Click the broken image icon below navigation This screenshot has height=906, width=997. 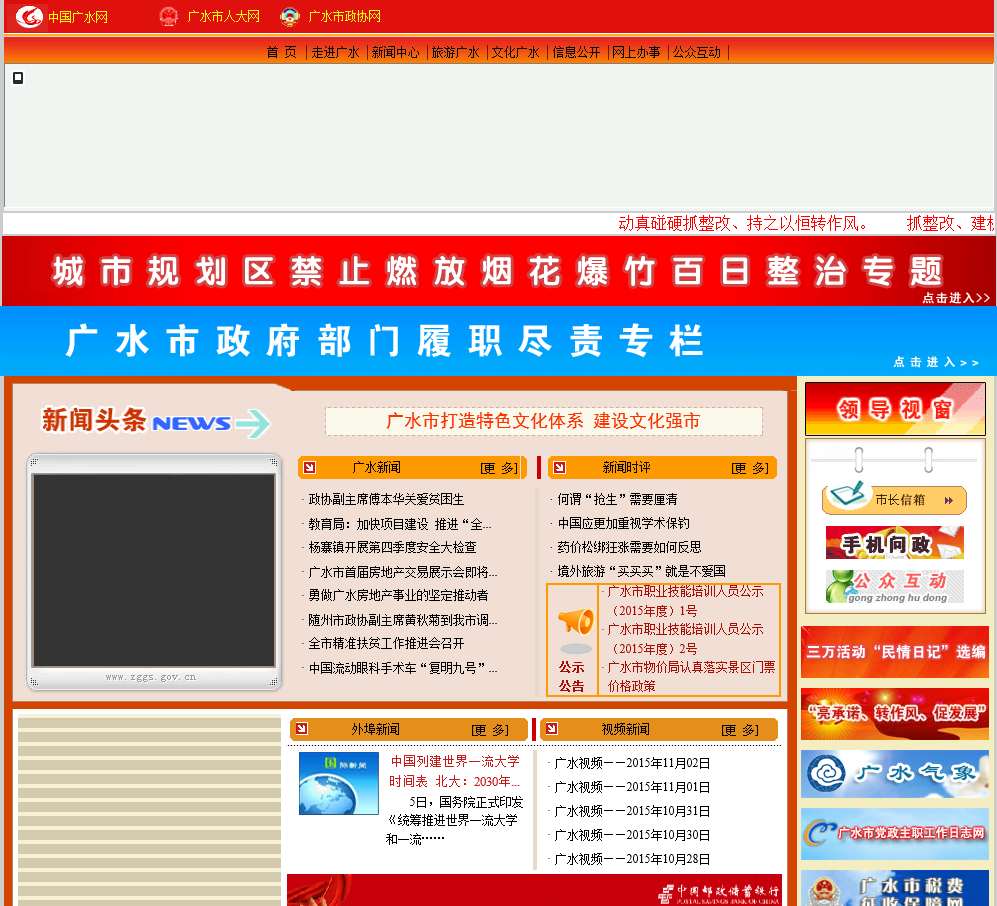click(18, 78)
